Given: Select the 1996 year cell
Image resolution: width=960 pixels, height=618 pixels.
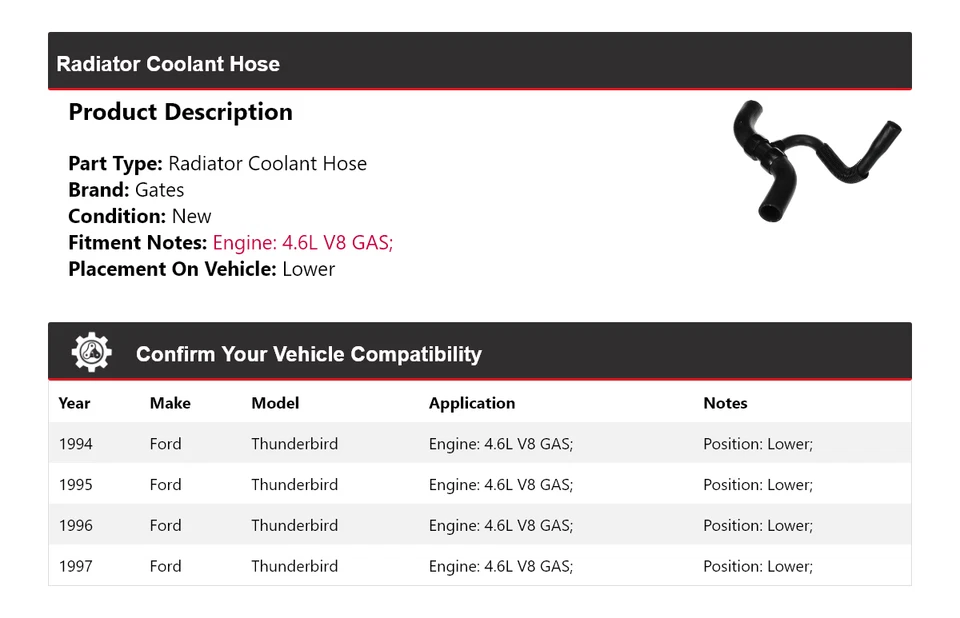Looking at the screenshot, I should click(75, 526).
